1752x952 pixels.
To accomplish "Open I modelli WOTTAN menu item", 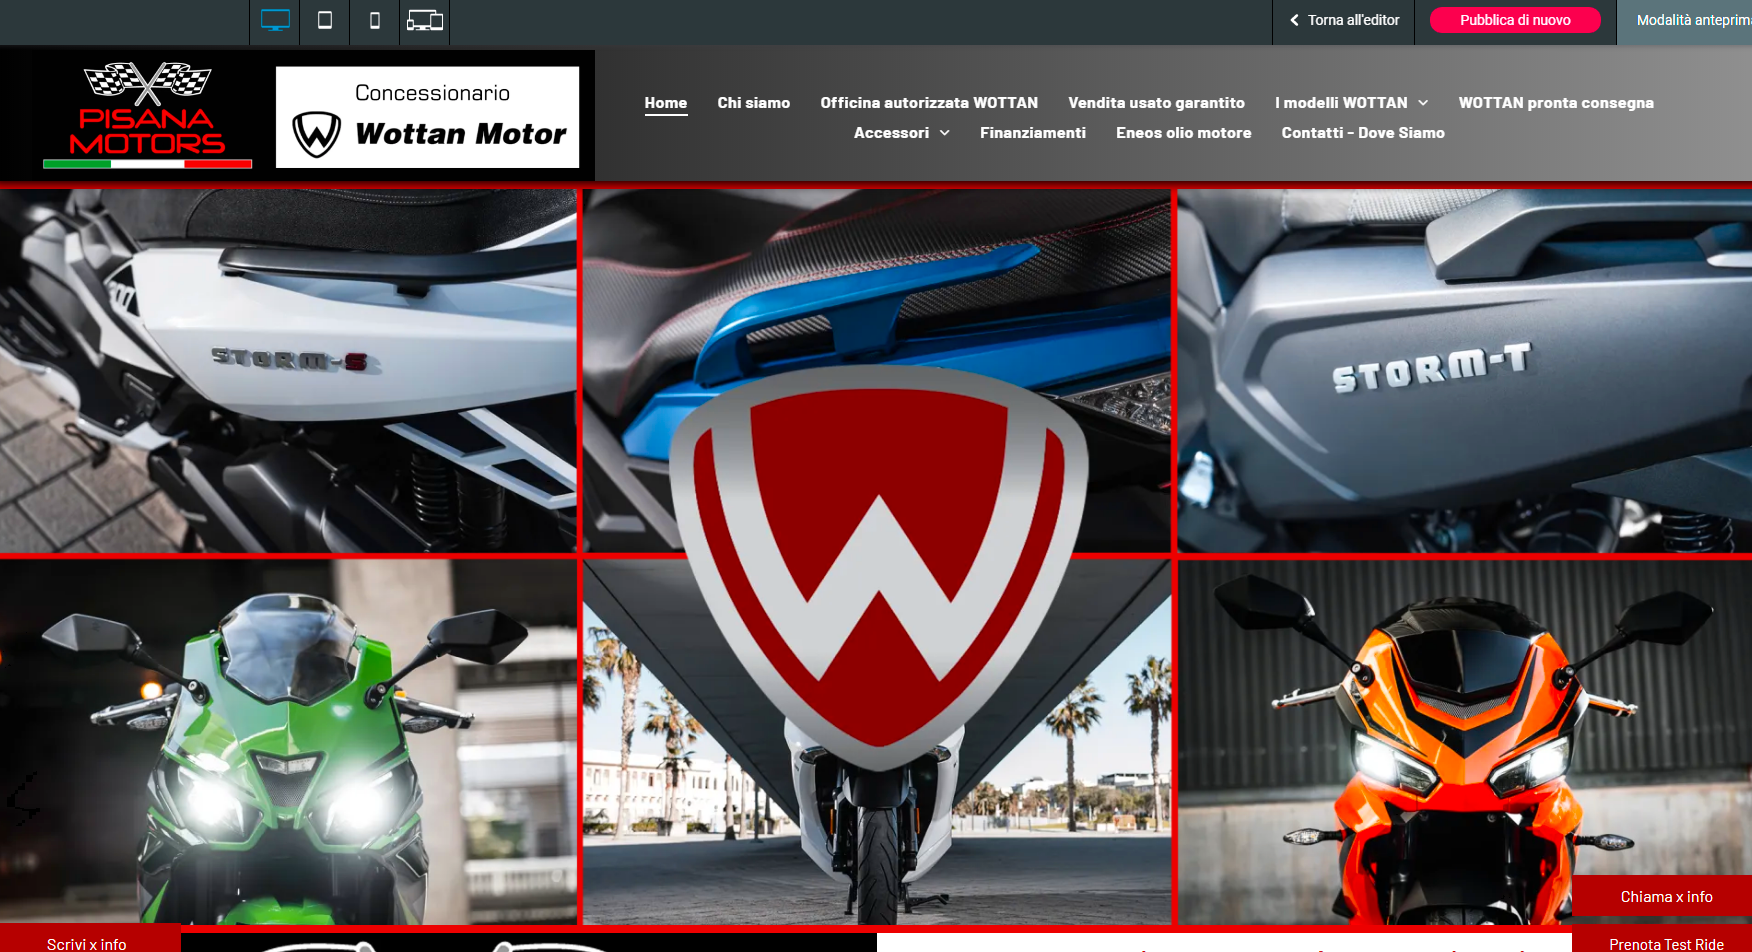I will (1341, 103).
